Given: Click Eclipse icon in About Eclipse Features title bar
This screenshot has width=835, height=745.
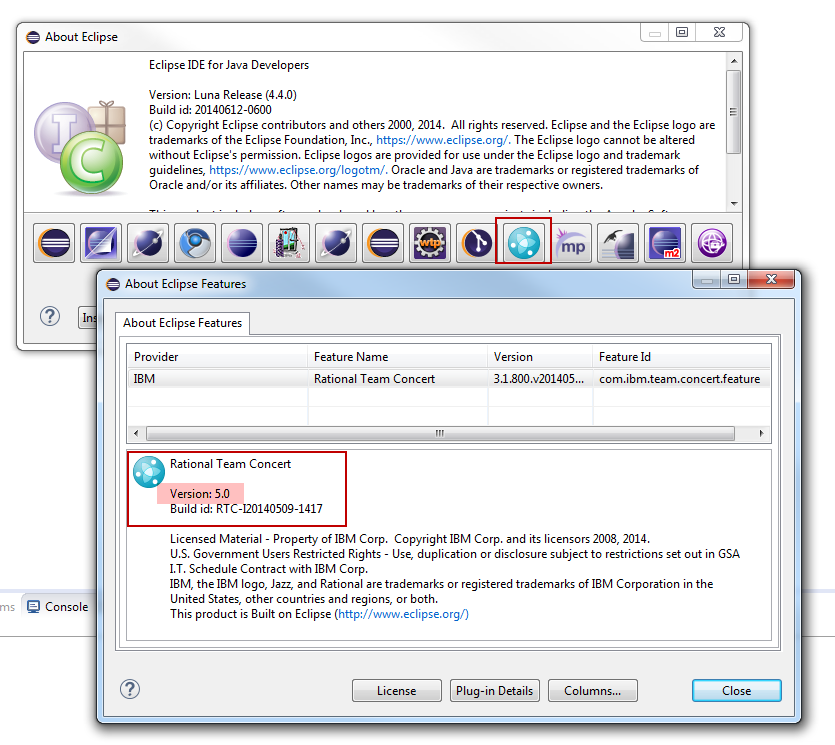Looking at the screenshot, I should coord(113,284).
